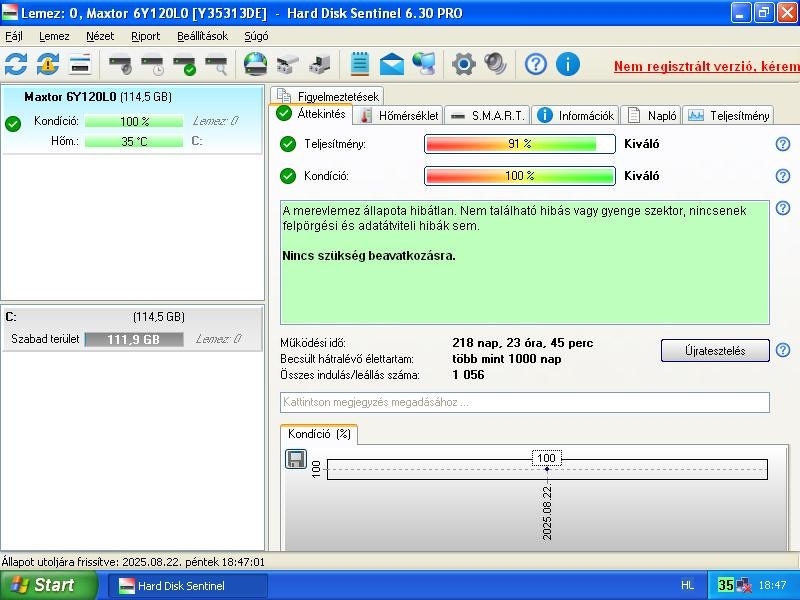
Task: Click the question mark help toolbar icon
Action: coord(536,64)
